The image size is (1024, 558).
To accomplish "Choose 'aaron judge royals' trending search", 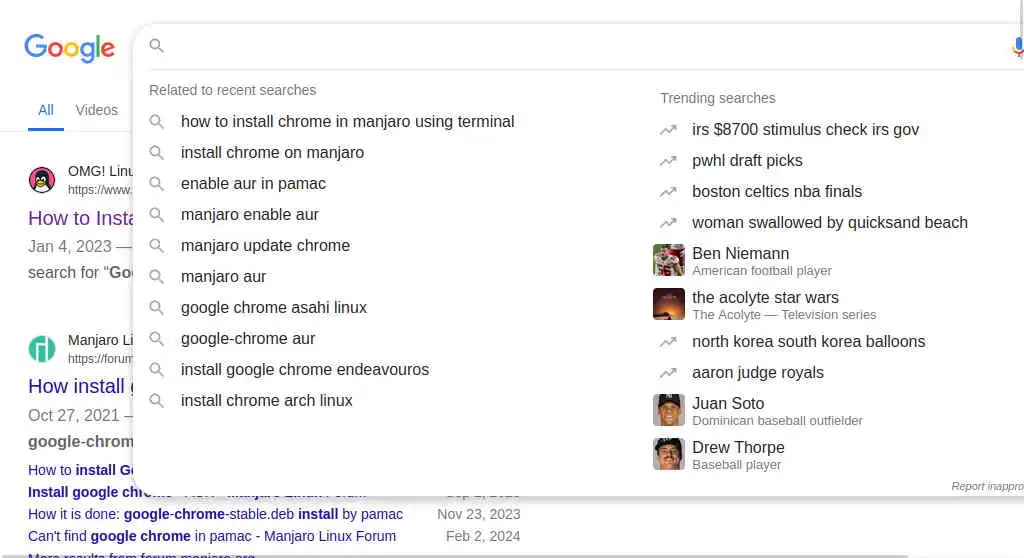I will (x=757, y=373).
